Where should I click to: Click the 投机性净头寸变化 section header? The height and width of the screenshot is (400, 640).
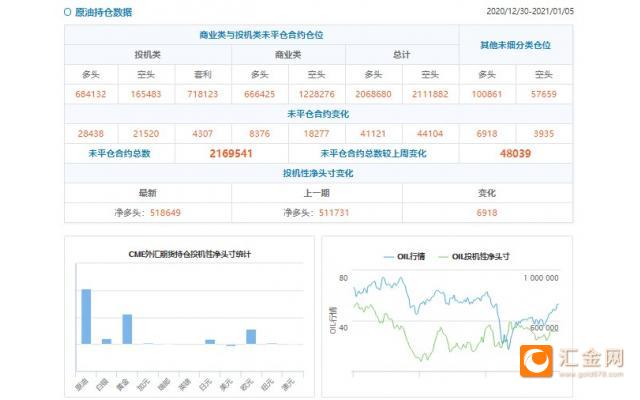(318, 173)
